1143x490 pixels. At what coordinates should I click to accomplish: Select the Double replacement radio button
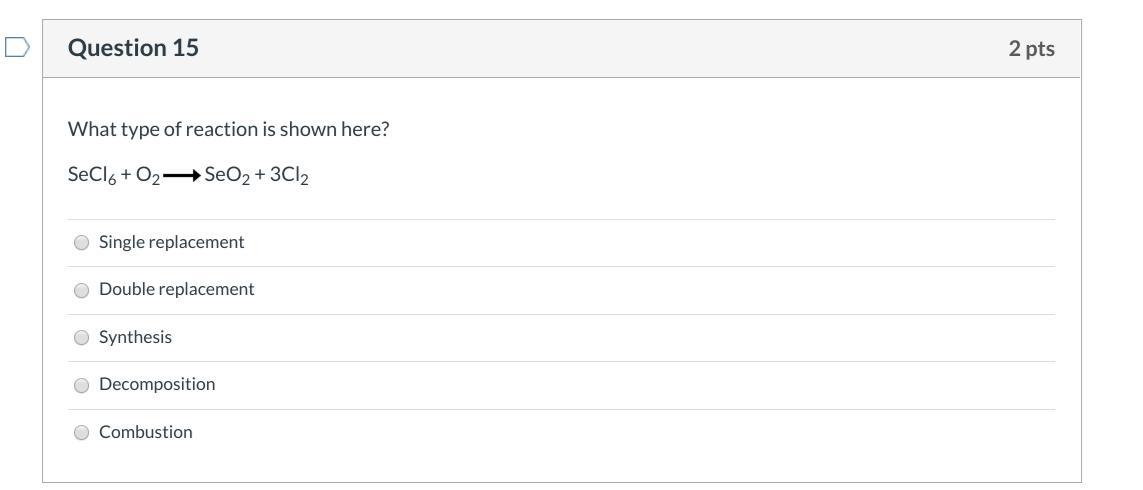82,290
